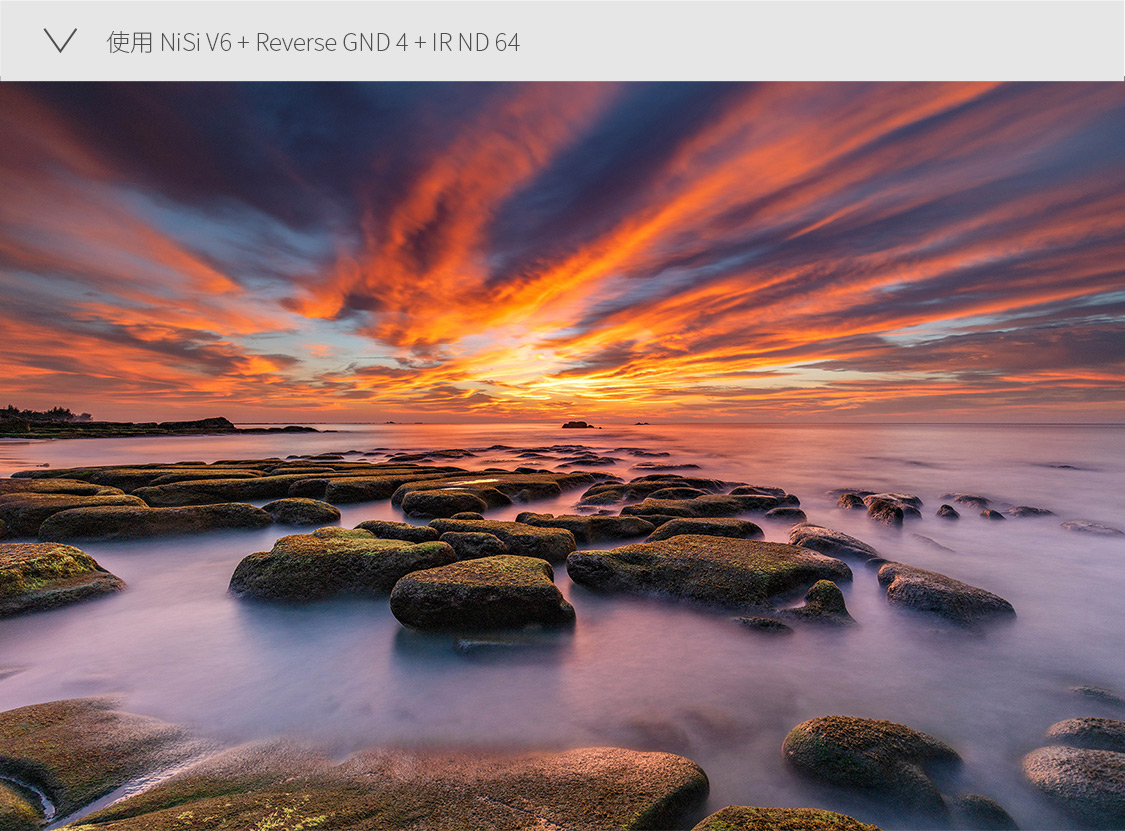Click the "NiSi V6" label in header
The image size is (1125, 831).
[x=196, y=42]
